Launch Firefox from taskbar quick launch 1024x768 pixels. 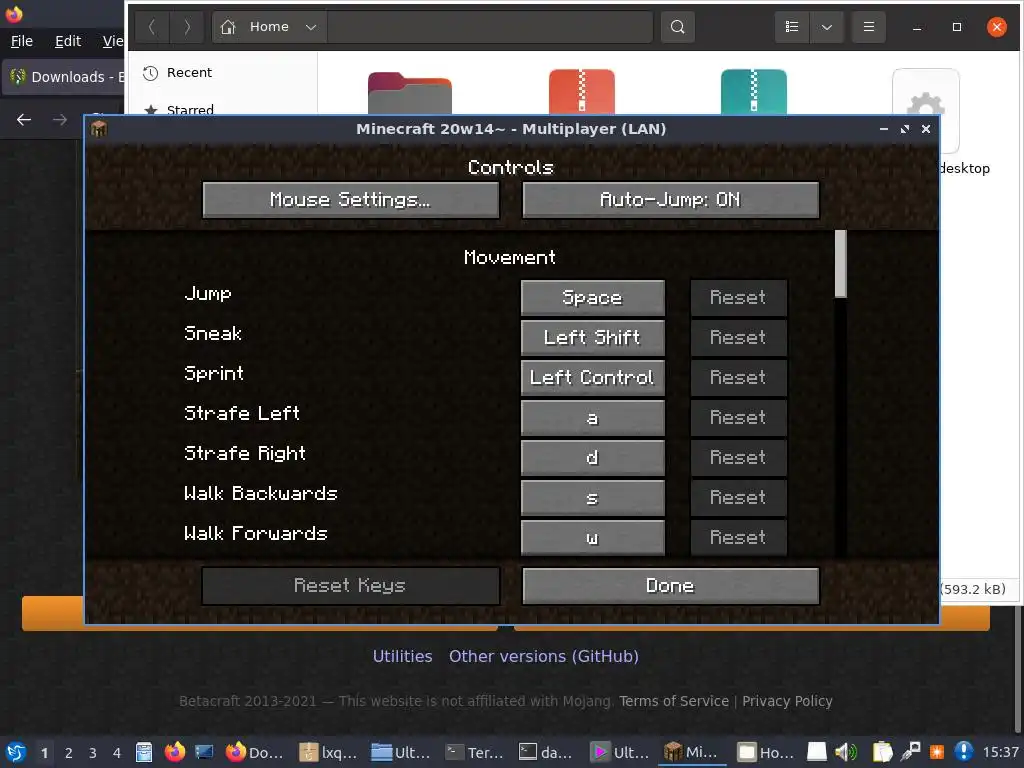click(x=174, y=752)
